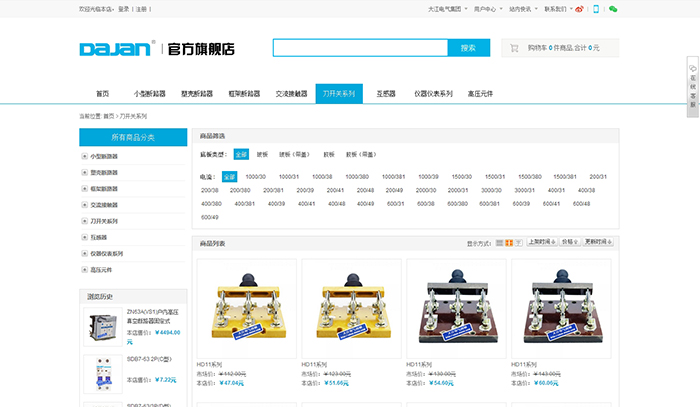Open 塑壳断路器 navigation tab
Screen dimensions: 700x407
click(197, 94)
